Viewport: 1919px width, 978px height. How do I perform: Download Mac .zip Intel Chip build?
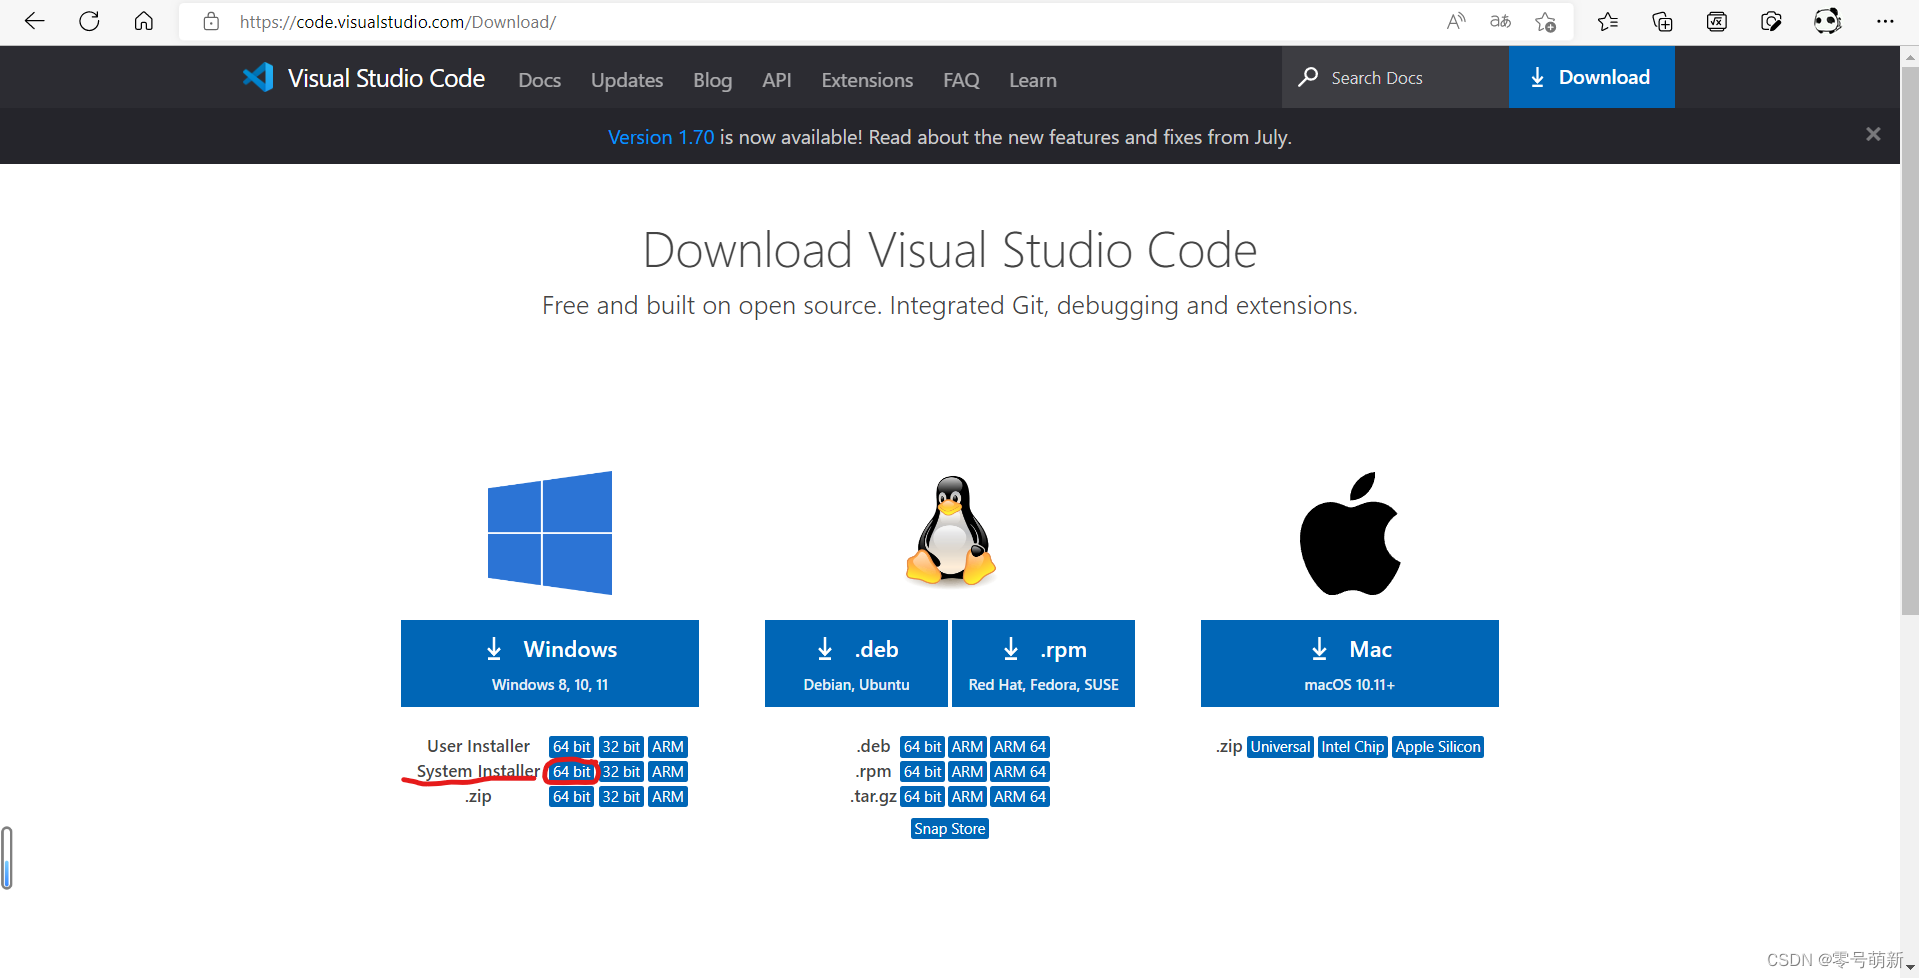[x=1352, y=747]
